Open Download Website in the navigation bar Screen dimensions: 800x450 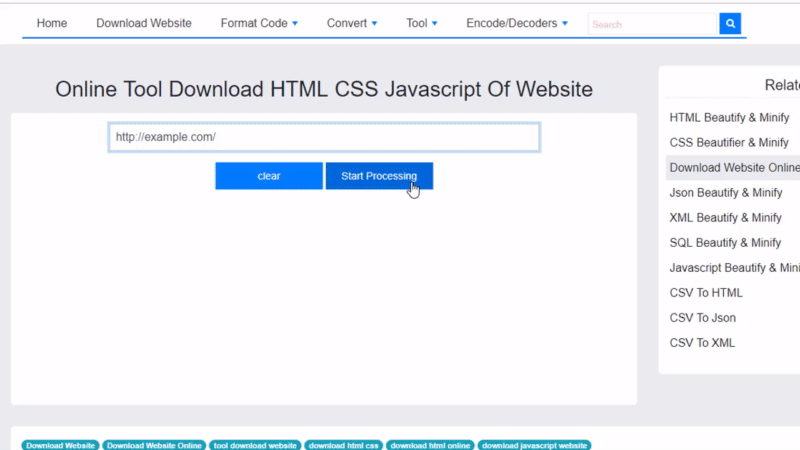point(144,23)
